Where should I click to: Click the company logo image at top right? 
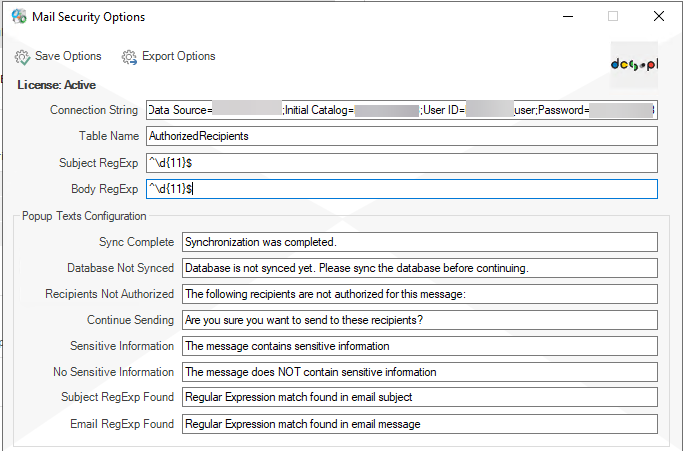point(634,64)
